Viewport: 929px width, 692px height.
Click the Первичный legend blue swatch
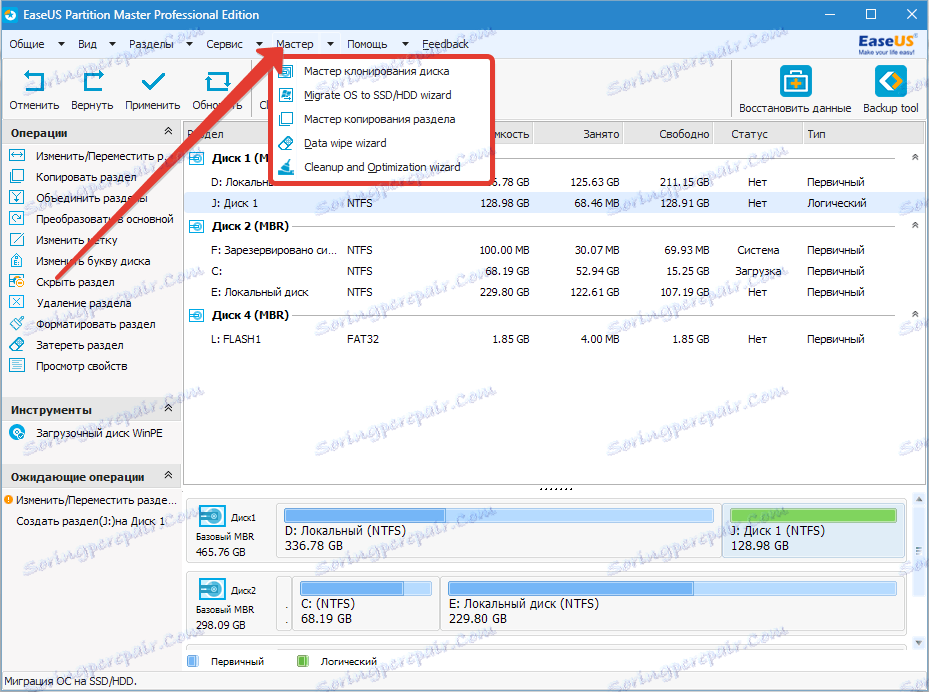193,661
